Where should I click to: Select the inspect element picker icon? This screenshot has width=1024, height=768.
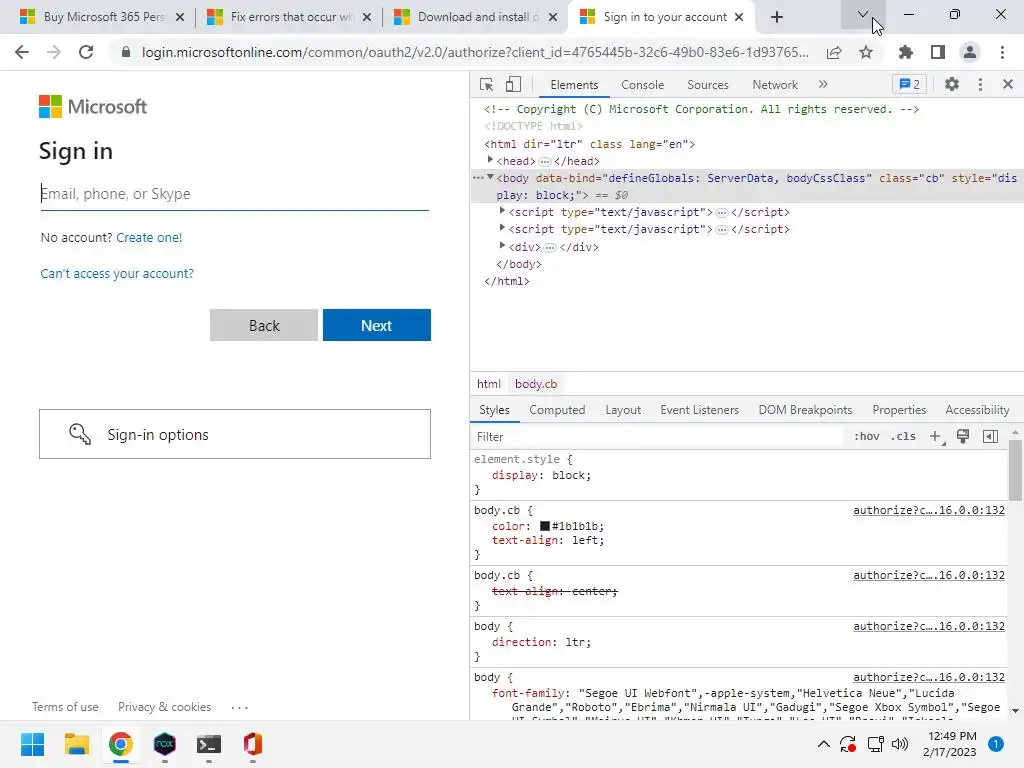(x=486, y=84)
